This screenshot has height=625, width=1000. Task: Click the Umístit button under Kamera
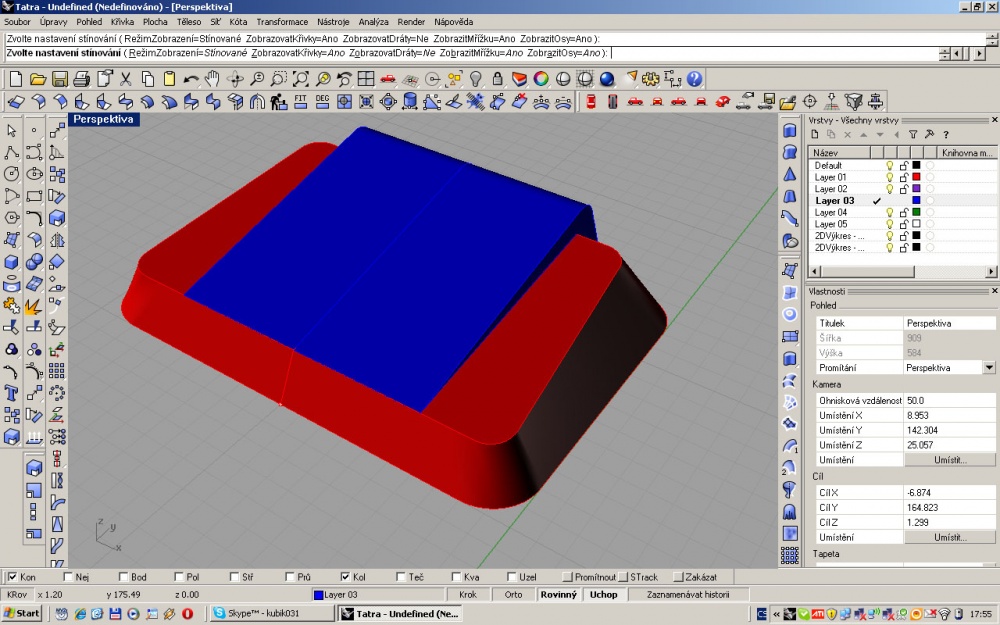[950, 460]
